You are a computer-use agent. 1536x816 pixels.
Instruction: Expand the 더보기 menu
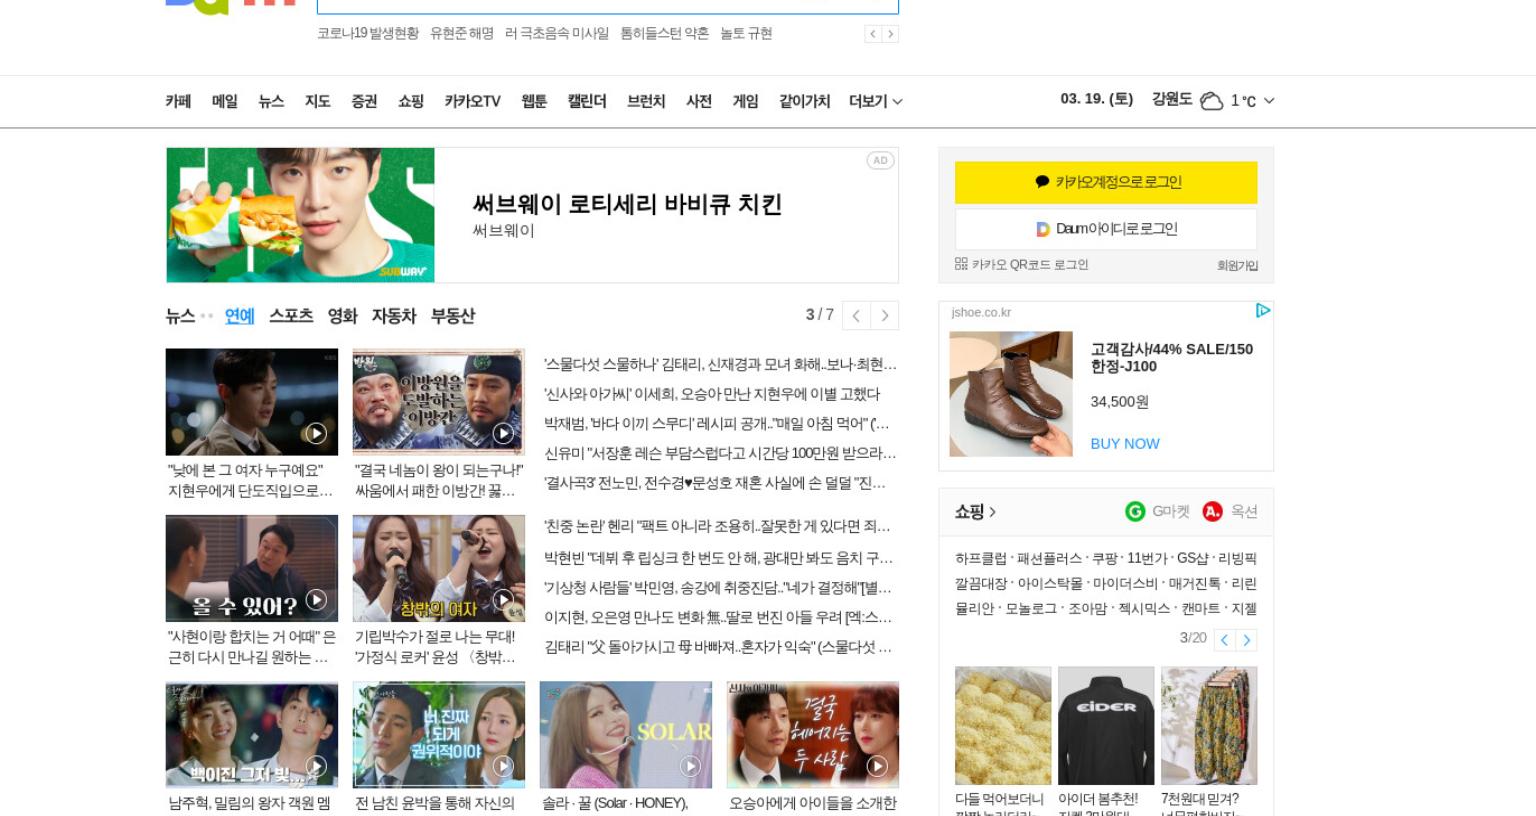click(875, 101)
